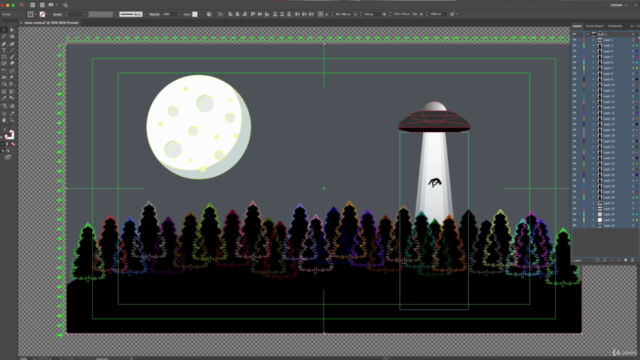Hide Layer 3 with its eye icon

coord(575,45)
